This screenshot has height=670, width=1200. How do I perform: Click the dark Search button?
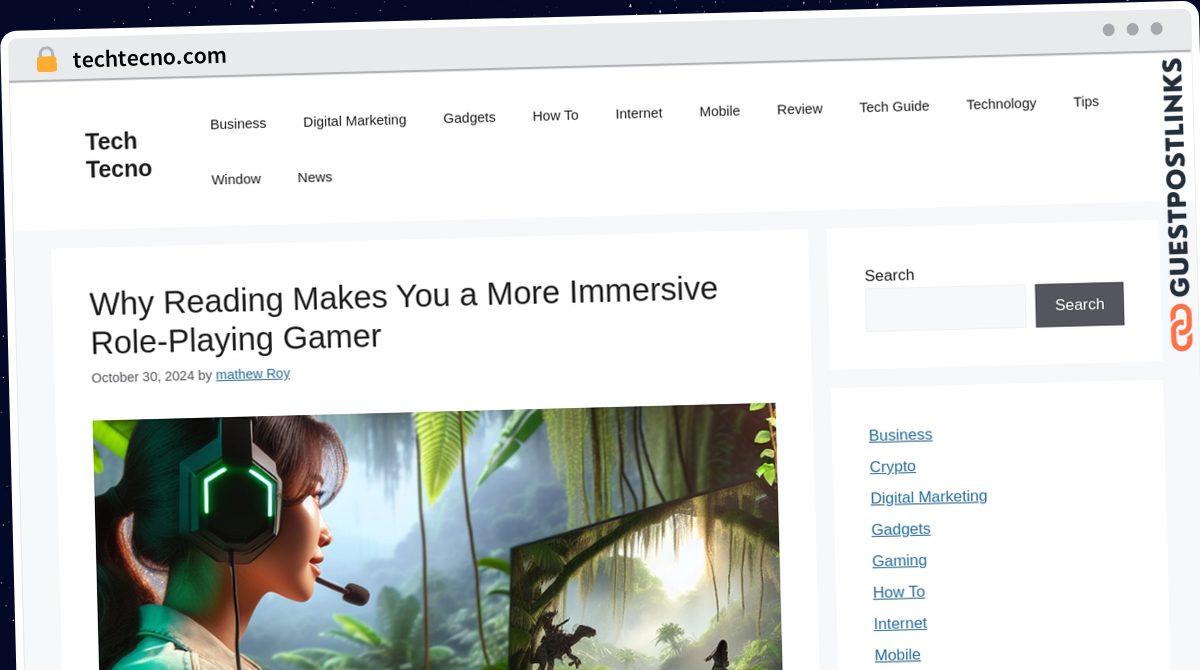click(x=1079, y=305)
